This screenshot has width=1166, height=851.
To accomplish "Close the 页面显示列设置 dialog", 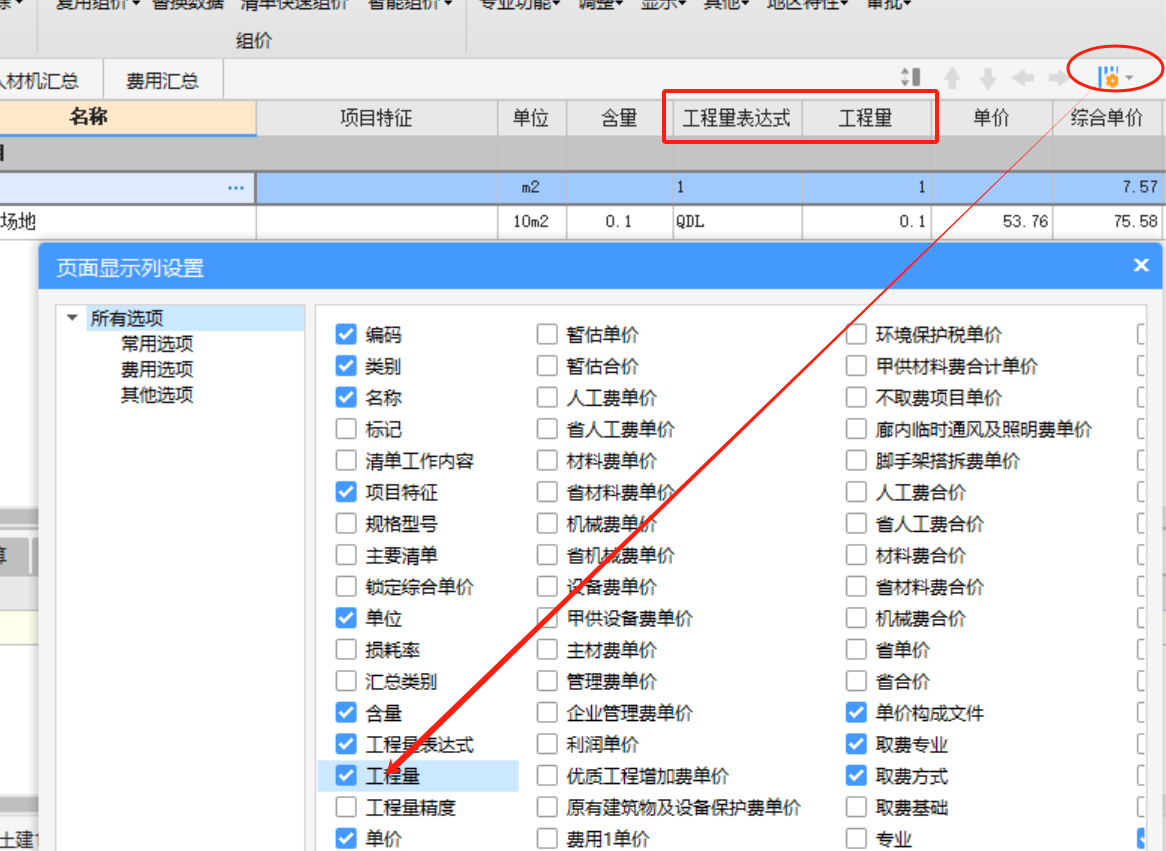I will click(1141, 265).
